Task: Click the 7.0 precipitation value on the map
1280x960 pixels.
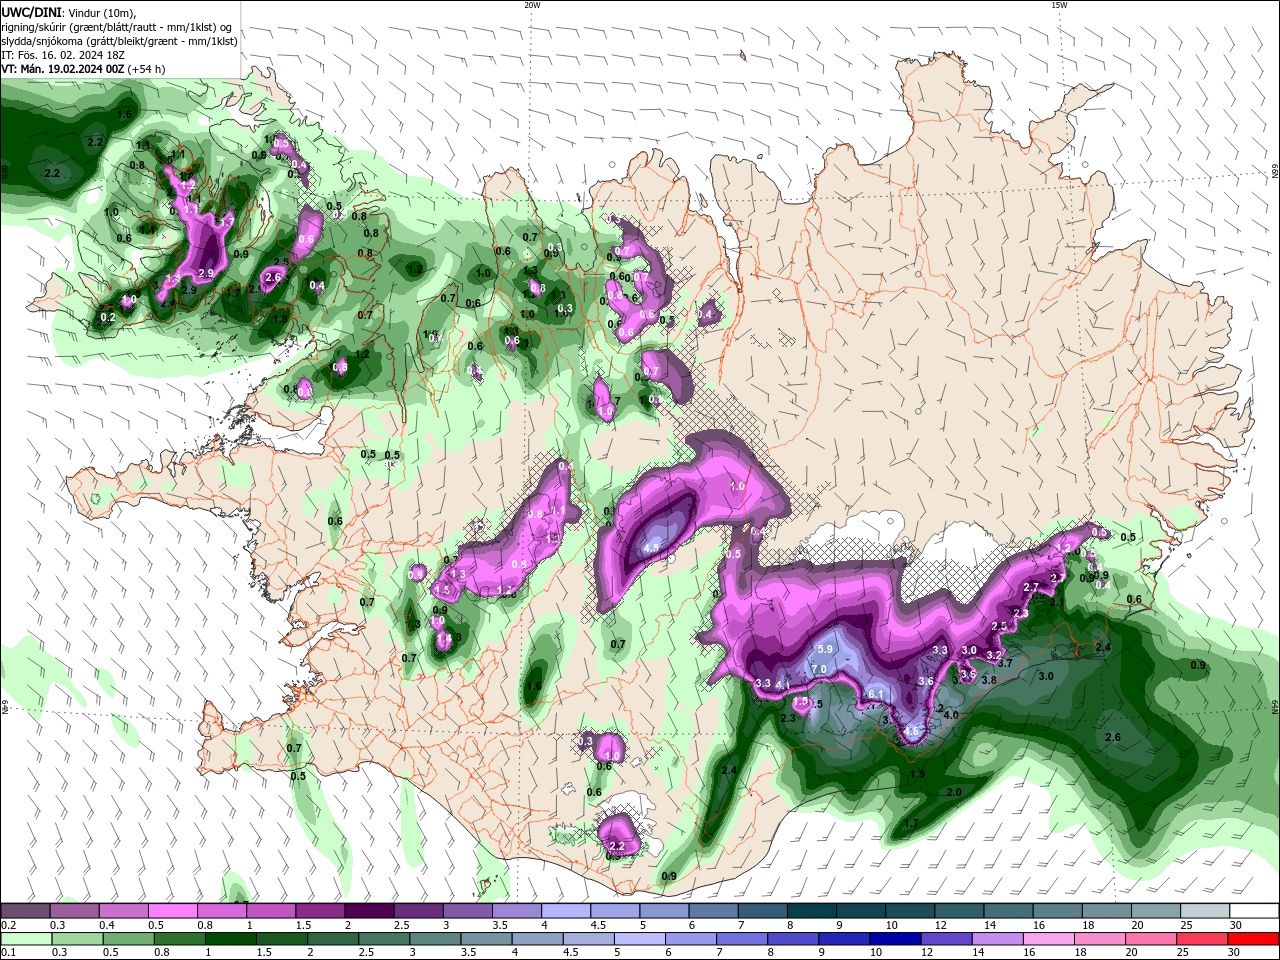Action: tap(819, 669)
